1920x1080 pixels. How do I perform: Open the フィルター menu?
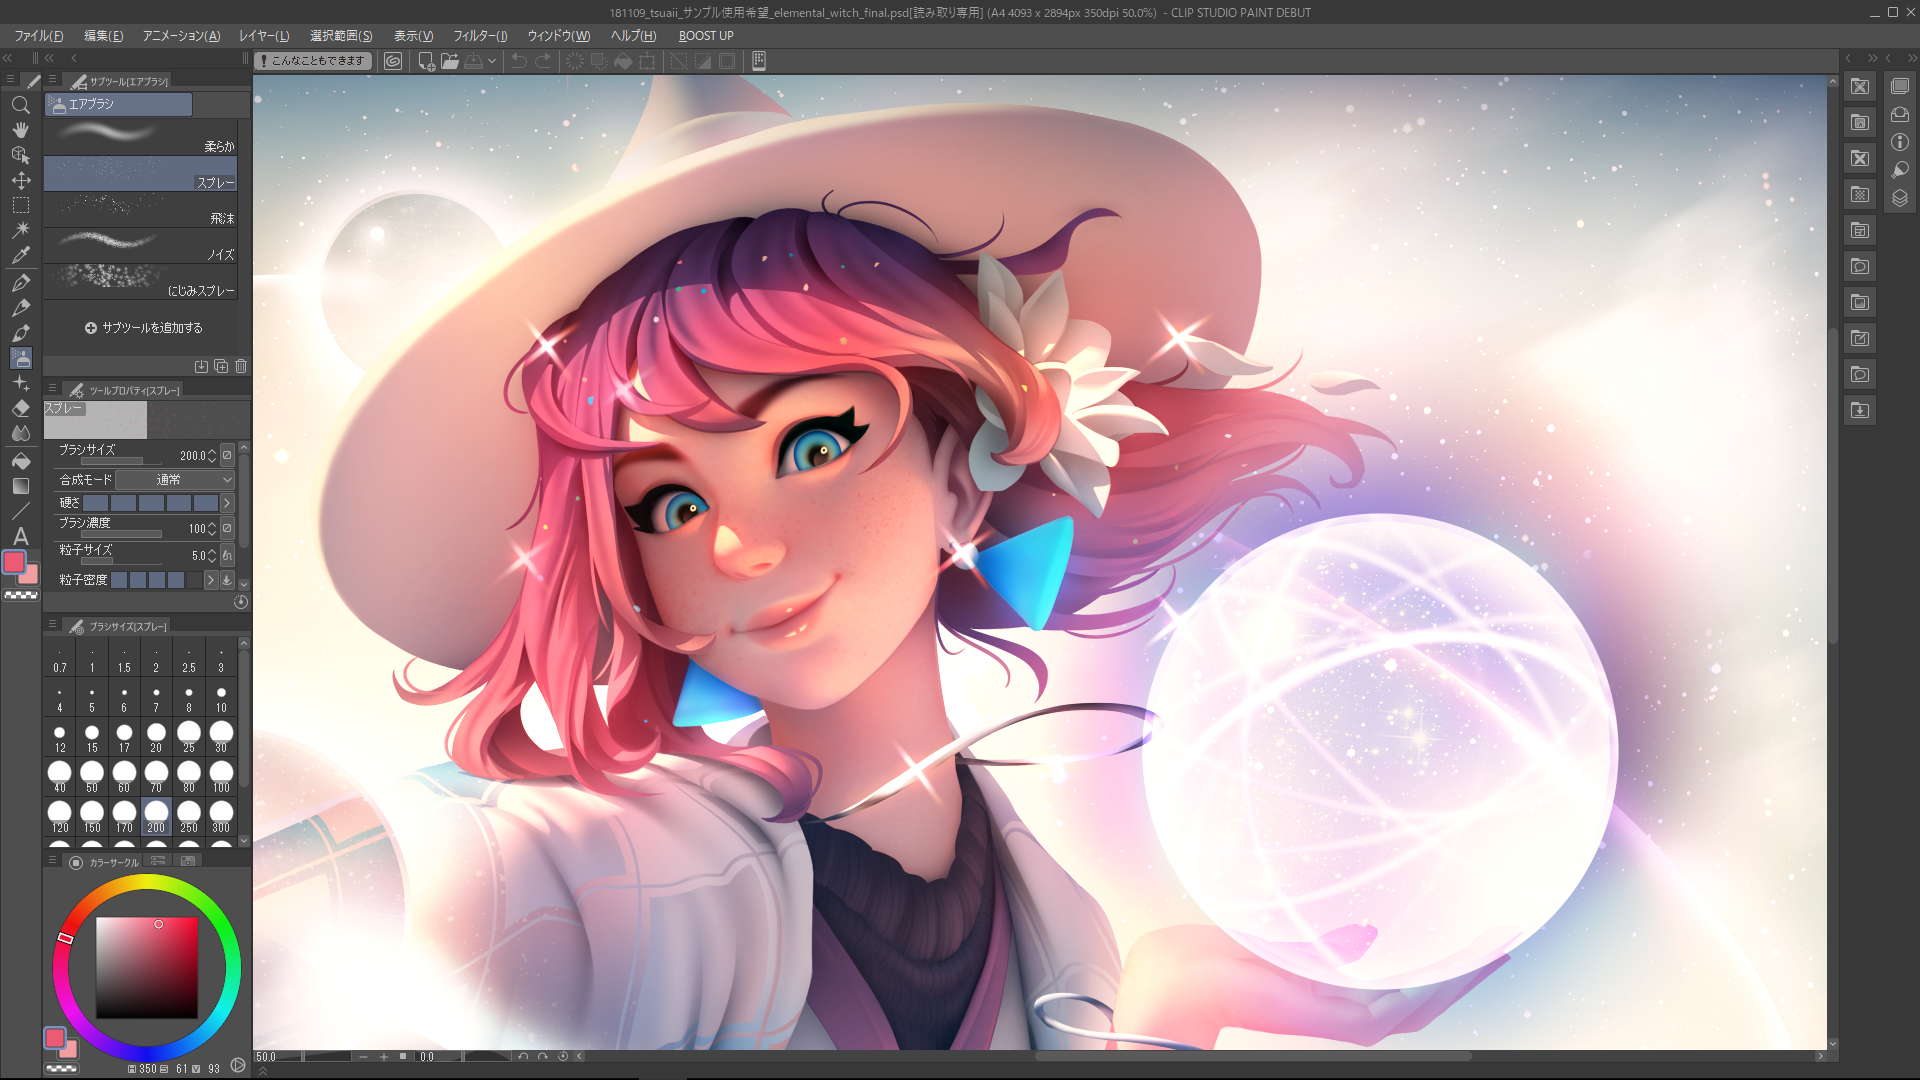[480, 36]
